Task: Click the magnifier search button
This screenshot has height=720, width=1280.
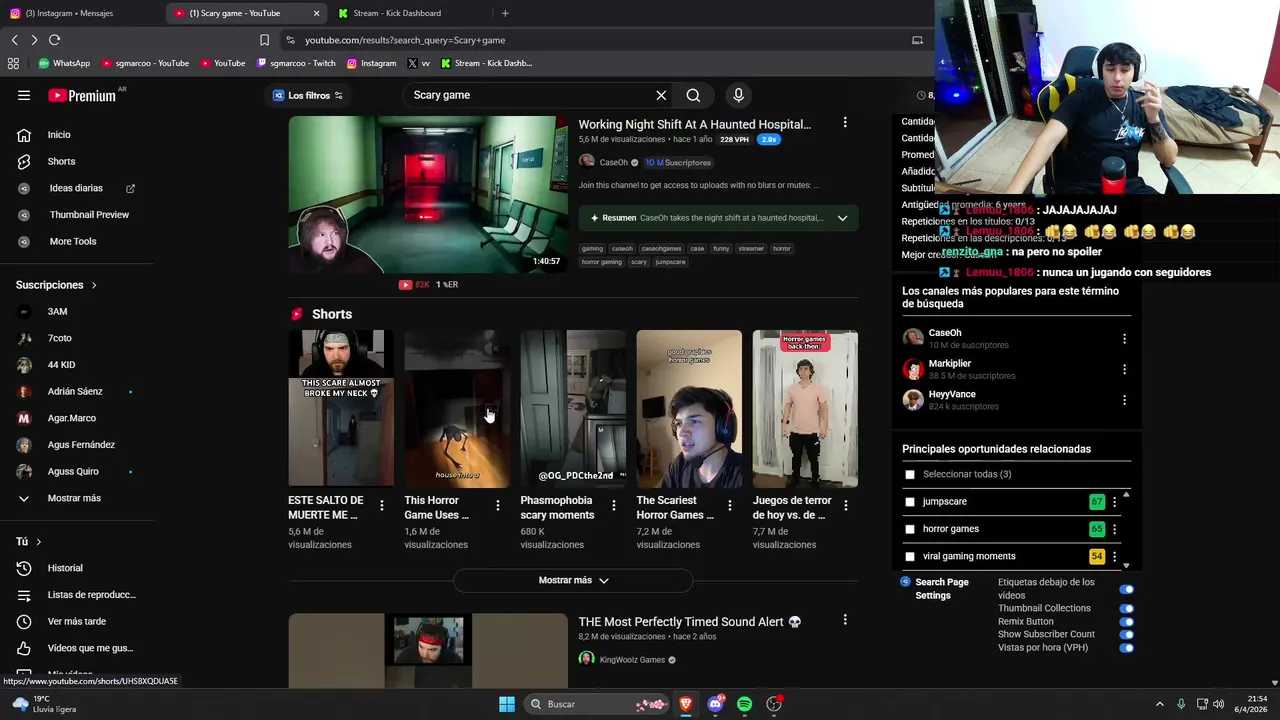Action: [x=693, y=95]
